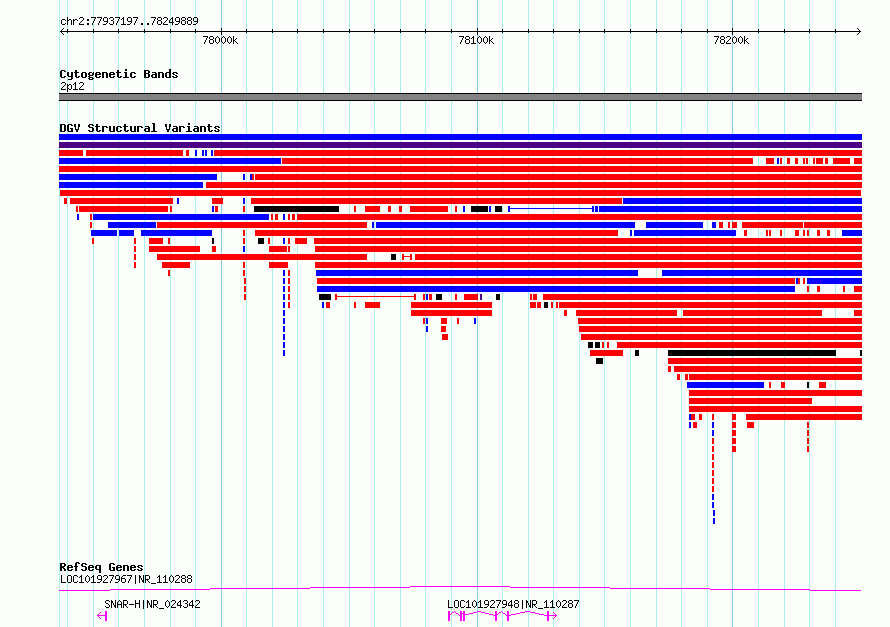This screenshot has height=627, width=890.
Task: Click the 78100k ruler tick label
Action: pos(476,40)
